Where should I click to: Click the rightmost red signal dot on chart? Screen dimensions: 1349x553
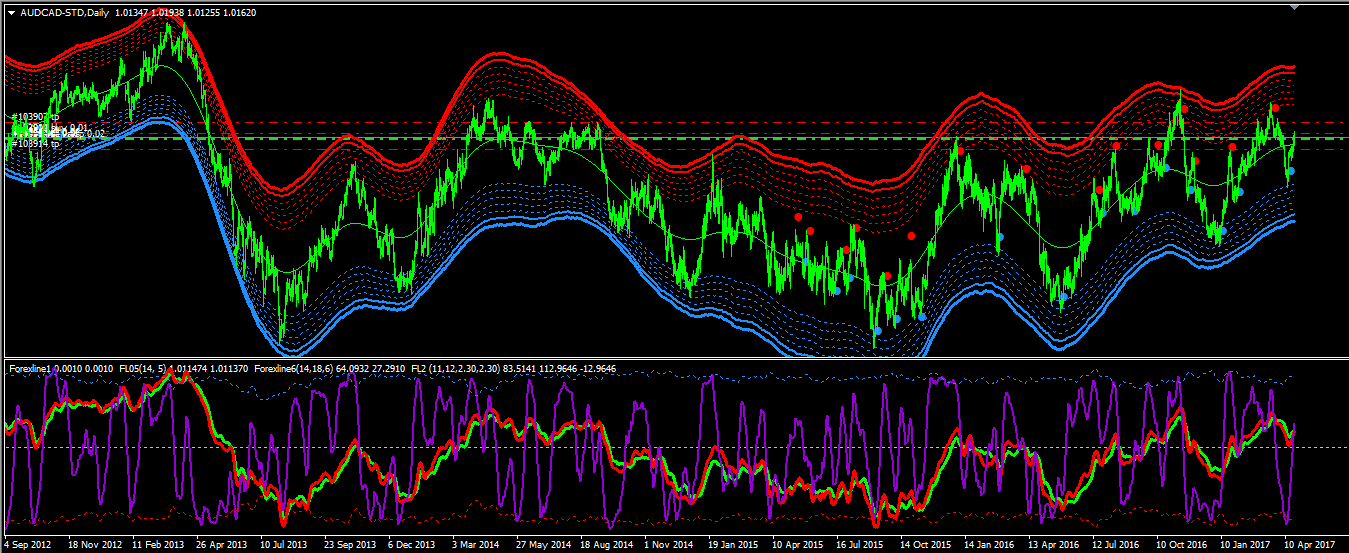coord(1276,108)
